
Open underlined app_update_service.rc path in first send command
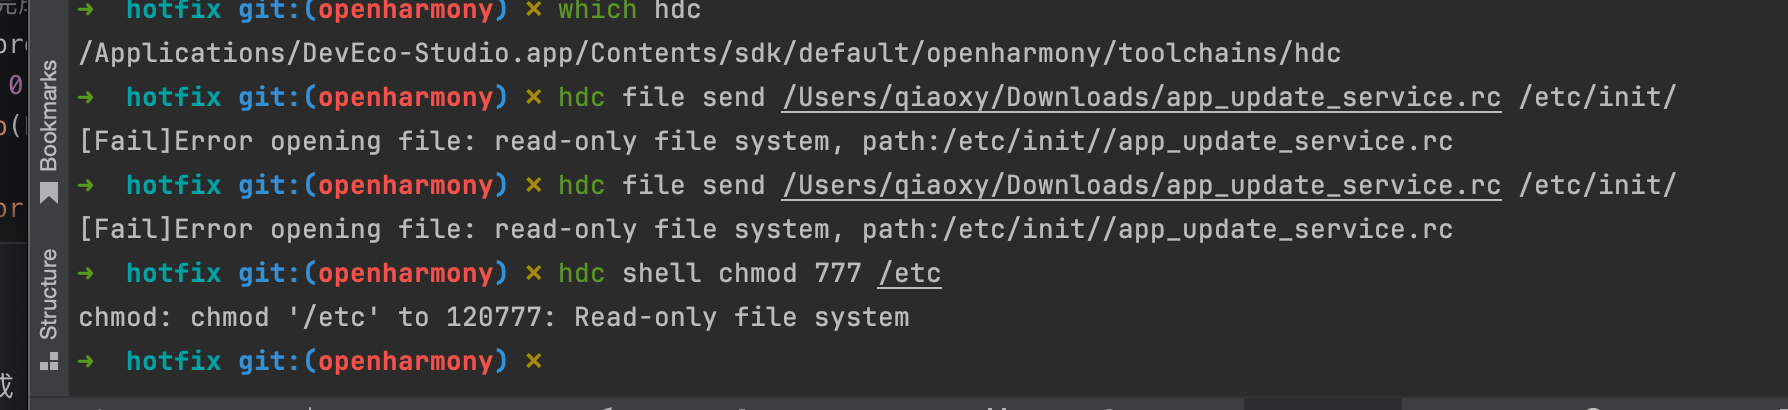1141,97
